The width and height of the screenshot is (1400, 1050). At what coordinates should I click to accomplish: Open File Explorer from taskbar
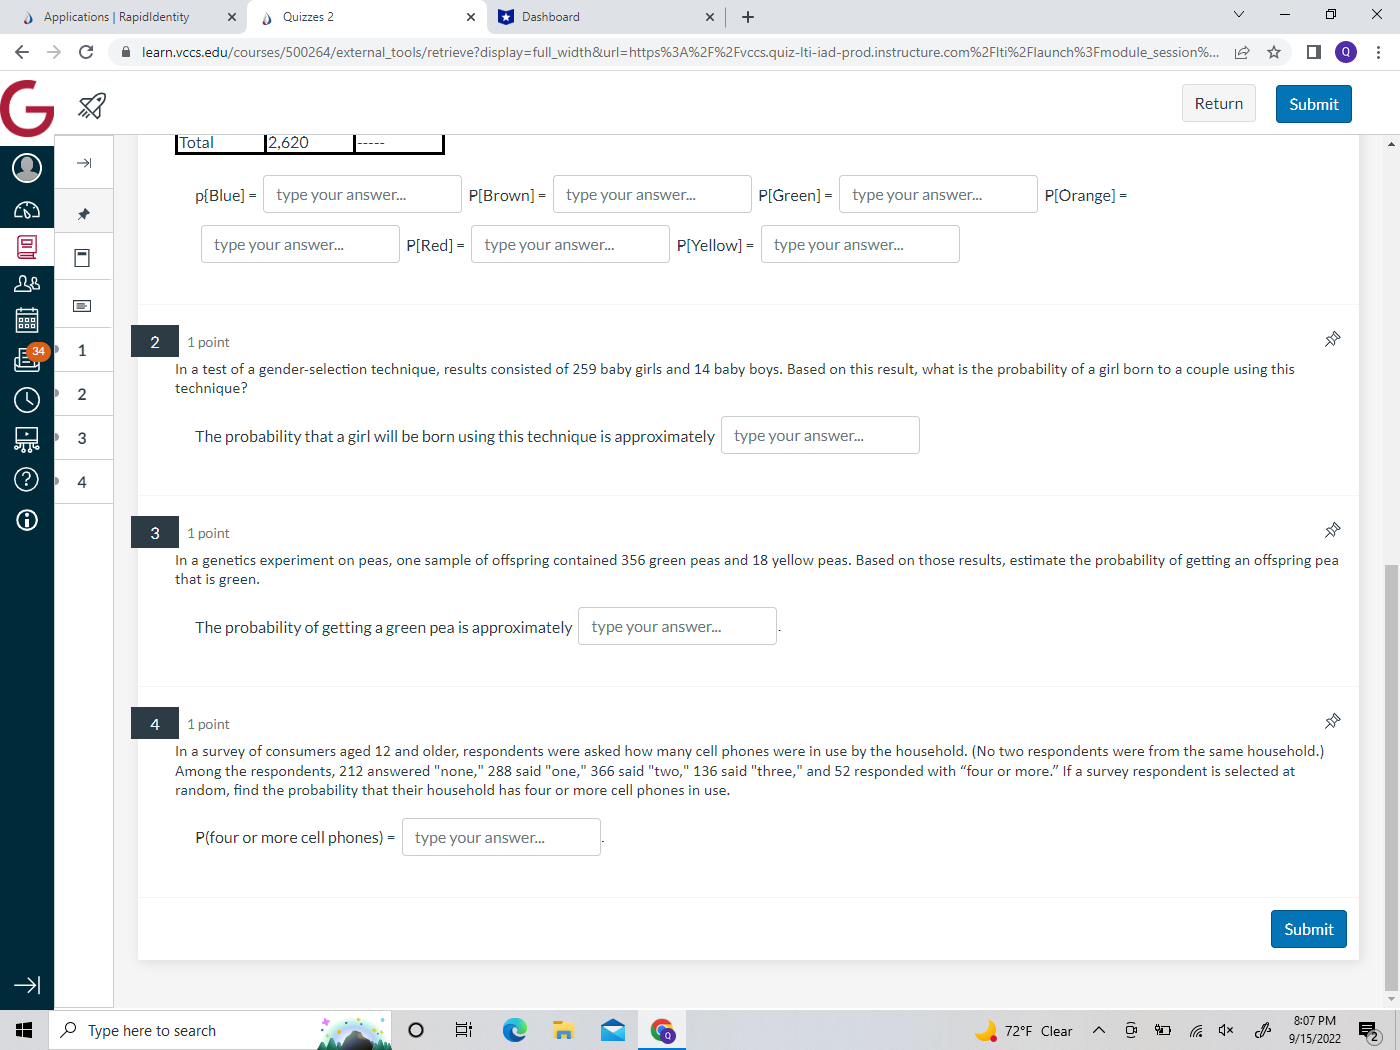(x=564, y=1030)
